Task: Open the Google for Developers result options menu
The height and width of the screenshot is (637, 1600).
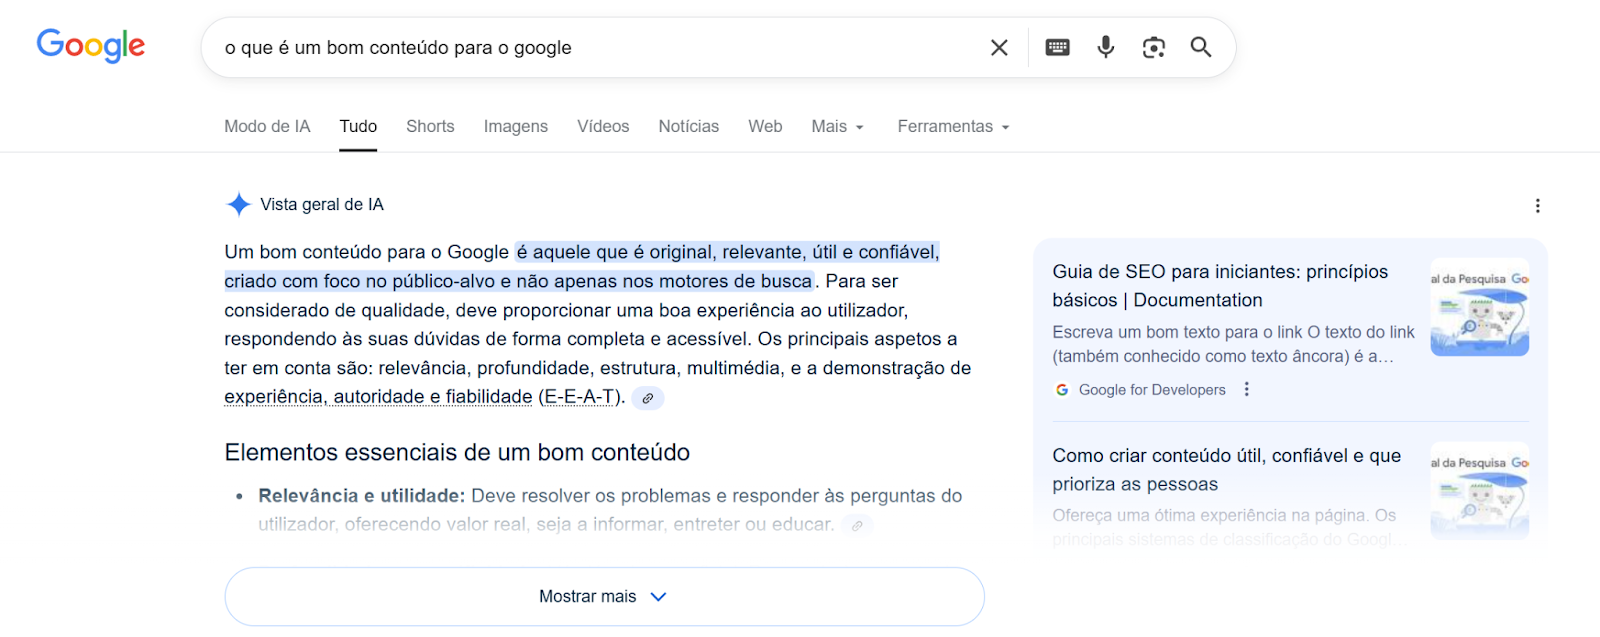Action: pyautogui.click(x=1246, y=389)
